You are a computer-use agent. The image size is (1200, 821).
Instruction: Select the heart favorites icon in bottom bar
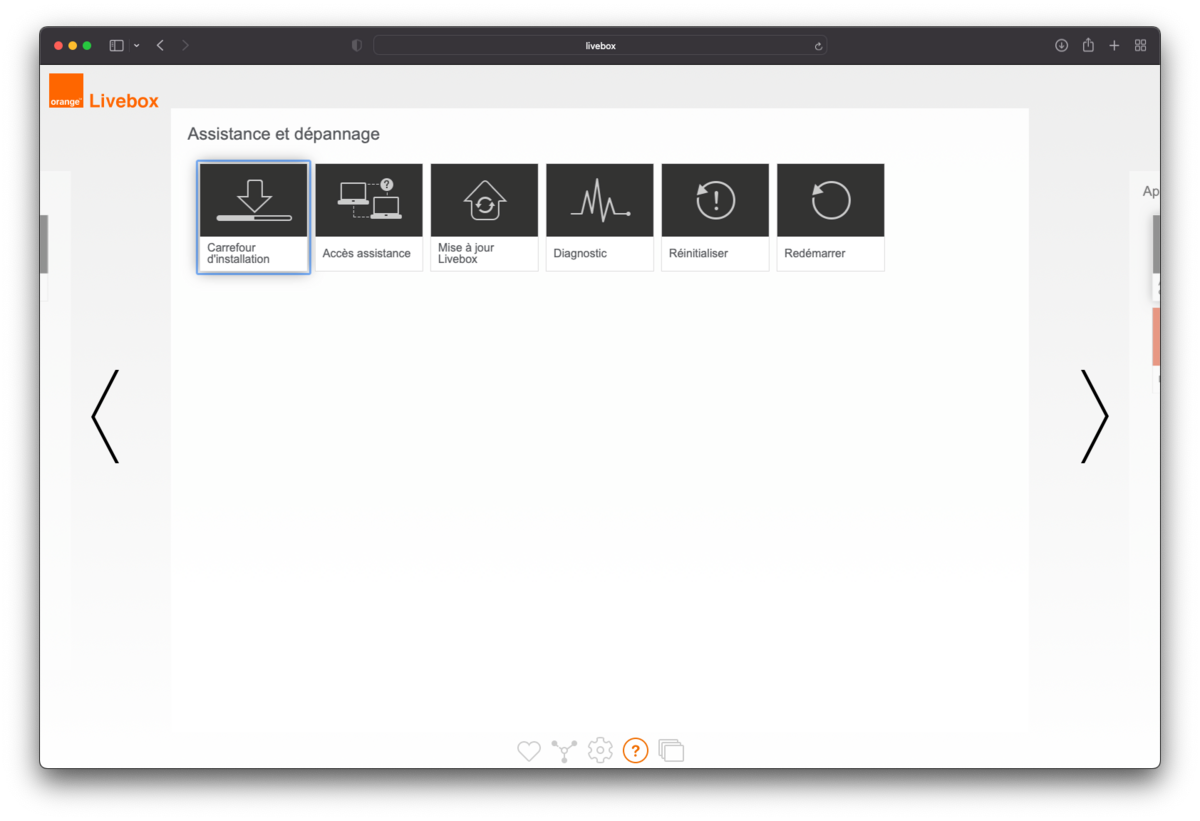[x=529, y=750]
